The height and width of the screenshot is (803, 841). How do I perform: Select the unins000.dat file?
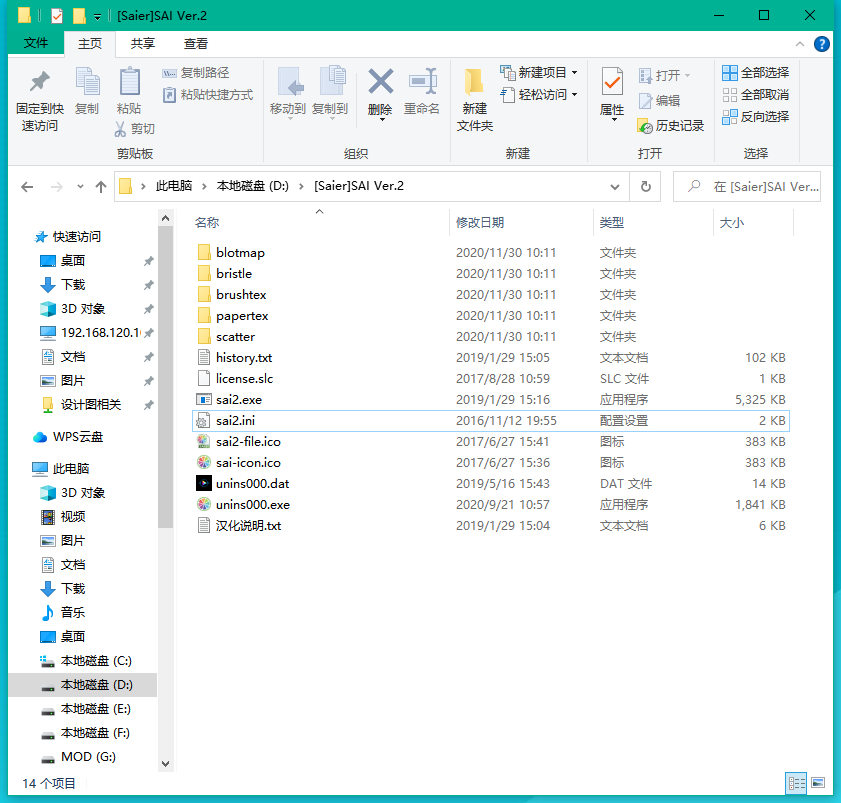252,484
